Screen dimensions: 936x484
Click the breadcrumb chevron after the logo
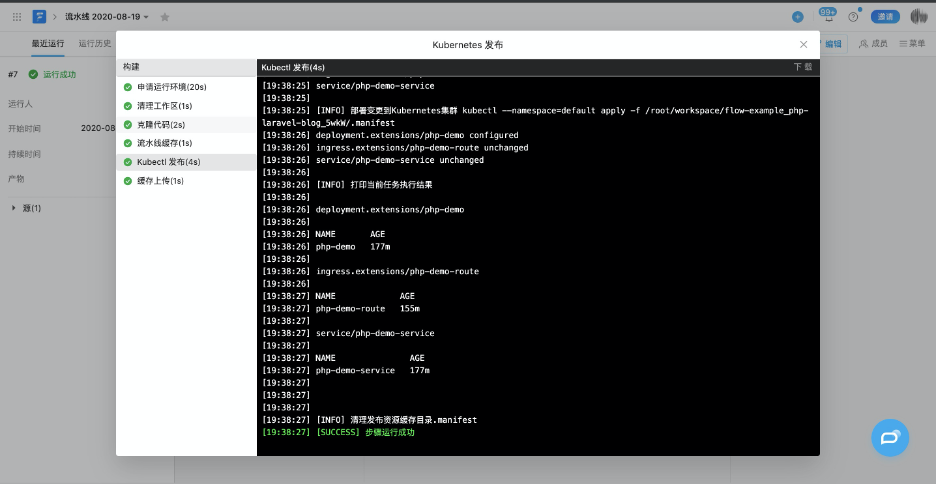(x=55, y=17)
